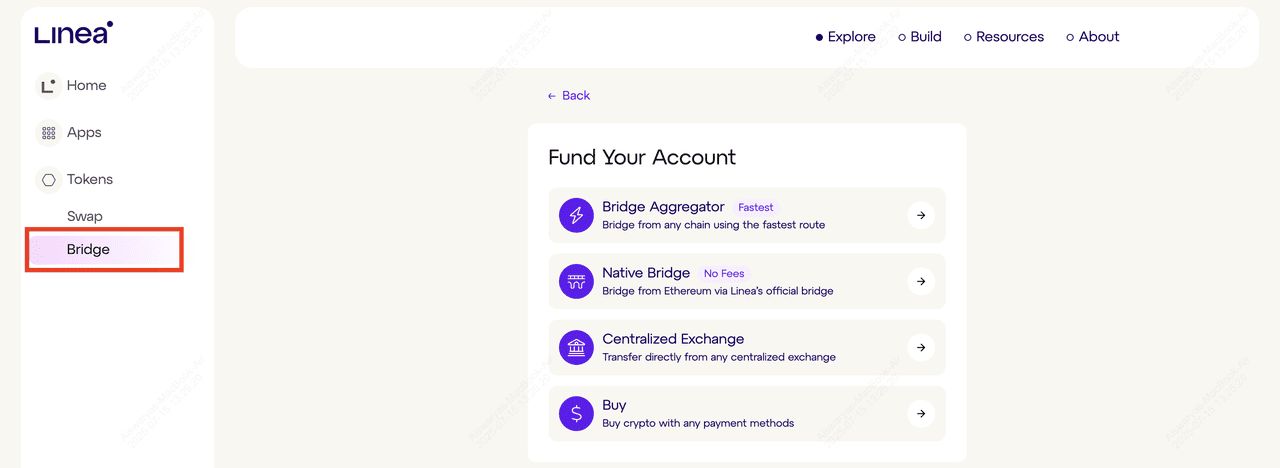
Task: Open Centralized Exchange via its arrow
Action: tap(920, 347)
